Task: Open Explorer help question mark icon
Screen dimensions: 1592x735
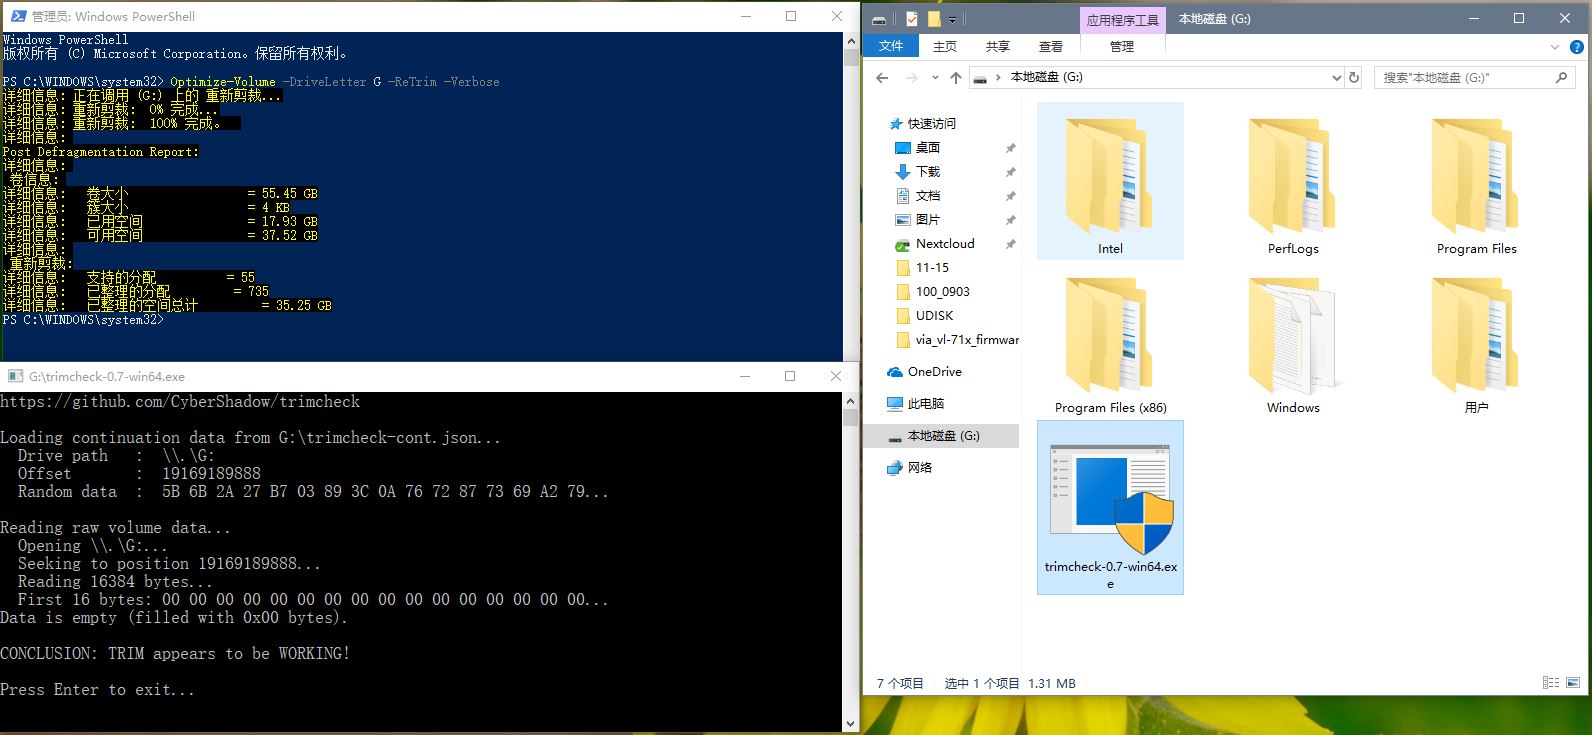Action: (x=1575, y=46)
